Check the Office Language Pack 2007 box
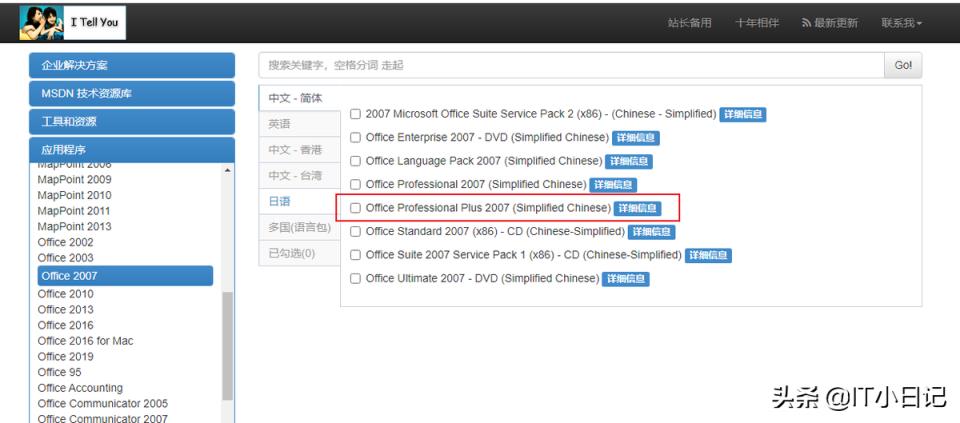Image resolution: width=960 pixels, height=423 pixels. coord(355,161)
